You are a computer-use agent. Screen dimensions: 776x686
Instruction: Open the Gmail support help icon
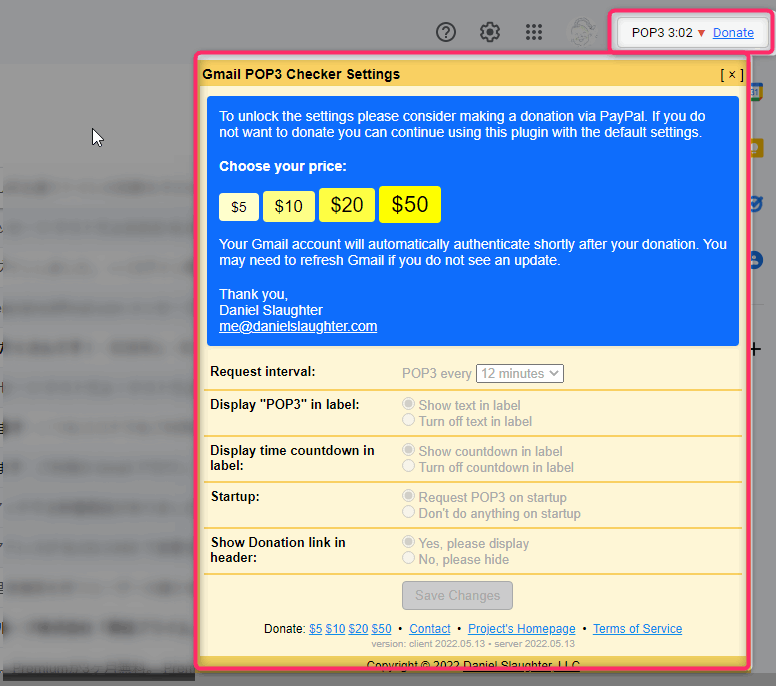point(445,32)
